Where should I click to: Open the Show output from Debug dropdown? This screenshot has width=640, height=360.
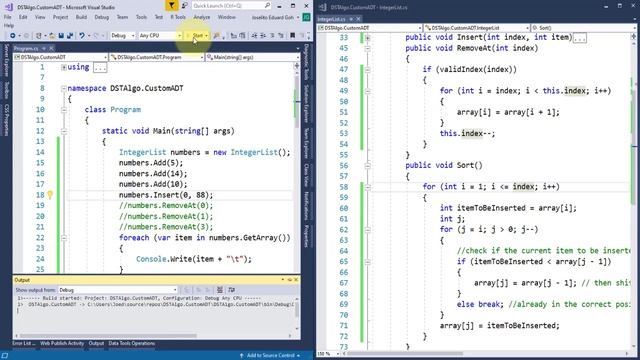[x=118, y=290]
